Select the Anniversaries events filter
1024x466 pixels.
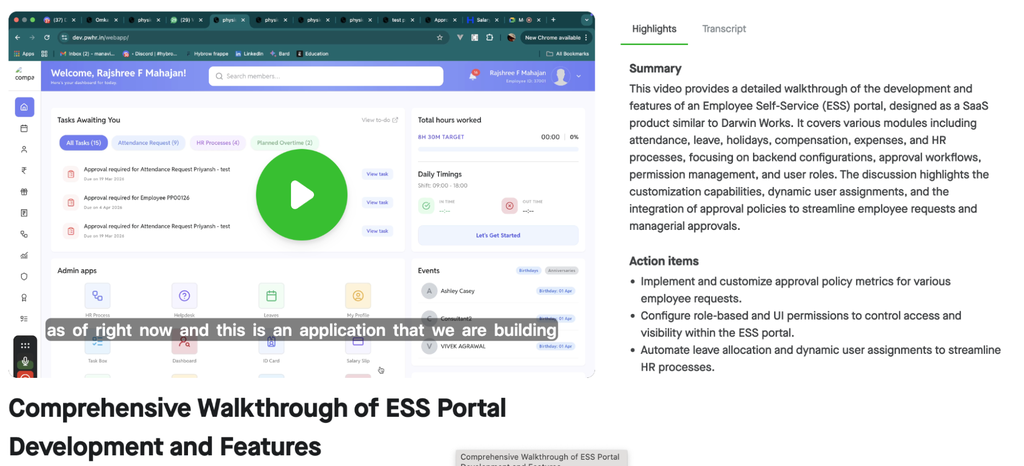pos(562,270)
